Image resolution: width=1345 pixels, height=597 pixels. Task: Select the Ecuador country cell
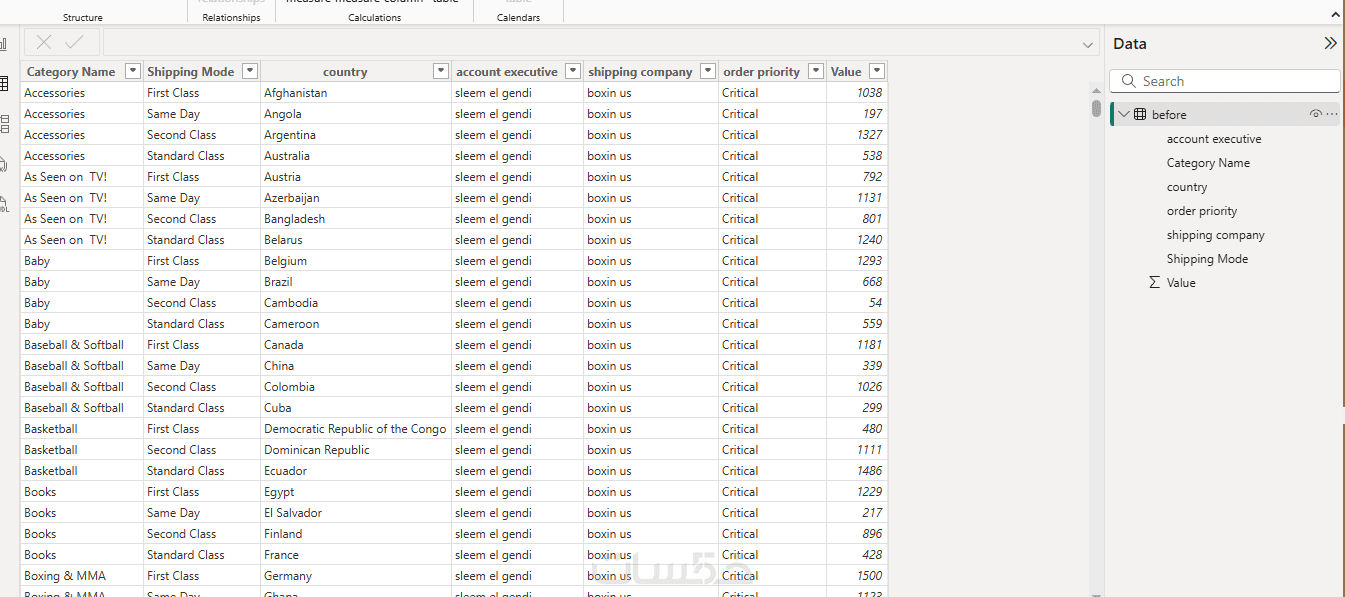pos(356,471)
